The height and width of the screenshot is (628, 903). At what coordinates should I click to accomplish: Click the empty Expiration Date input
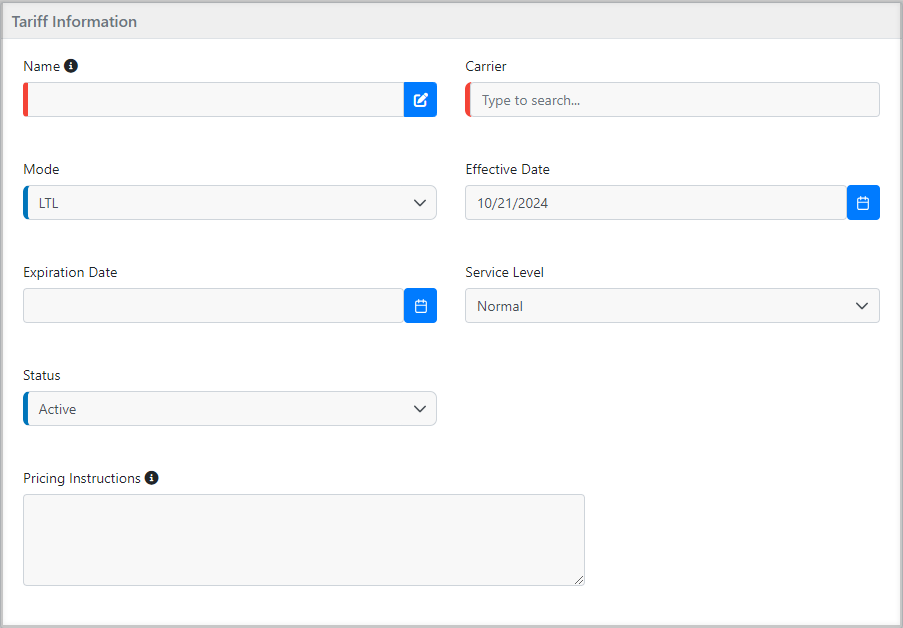coord(213,306)
